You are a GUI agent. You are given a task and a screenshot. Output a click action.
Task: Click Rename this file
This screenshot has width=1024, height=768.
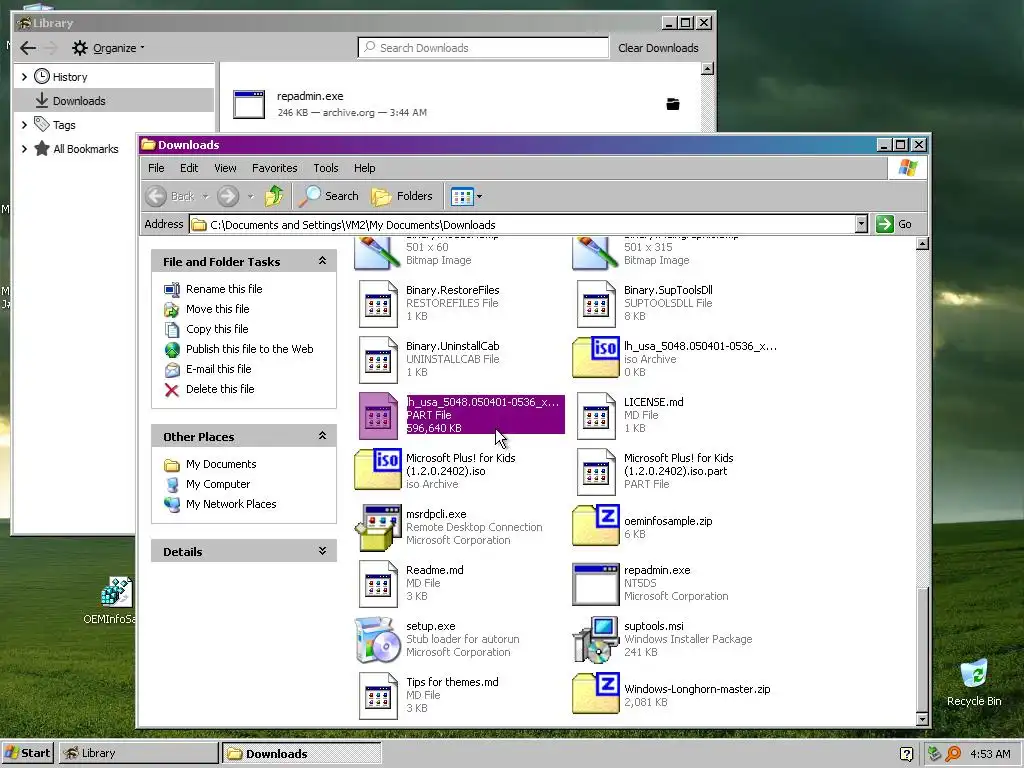pos(224,289)
